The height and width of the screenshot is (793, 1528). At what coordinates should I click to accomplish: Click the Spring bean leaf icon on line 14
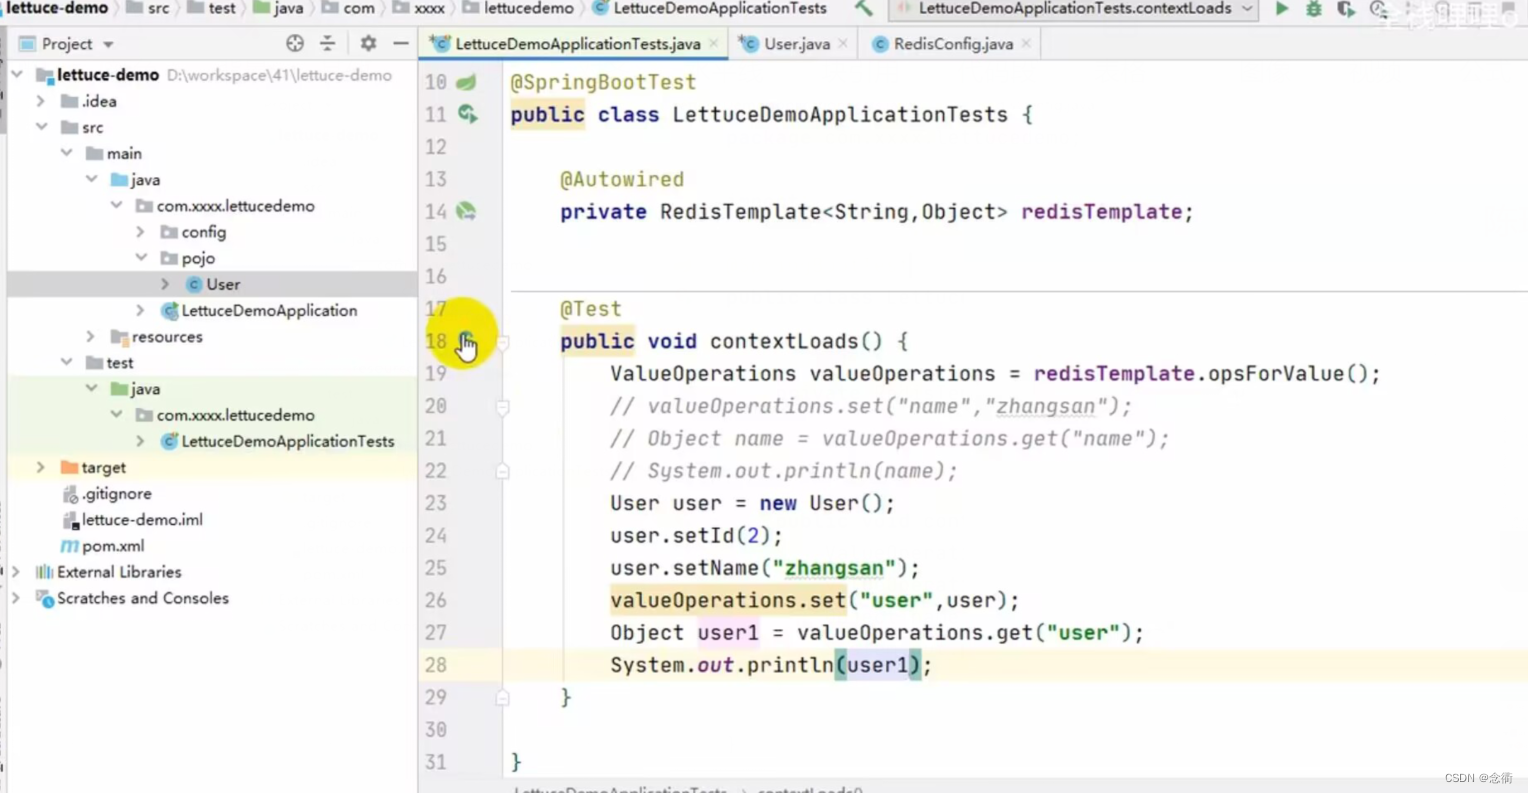pos(464,211)
